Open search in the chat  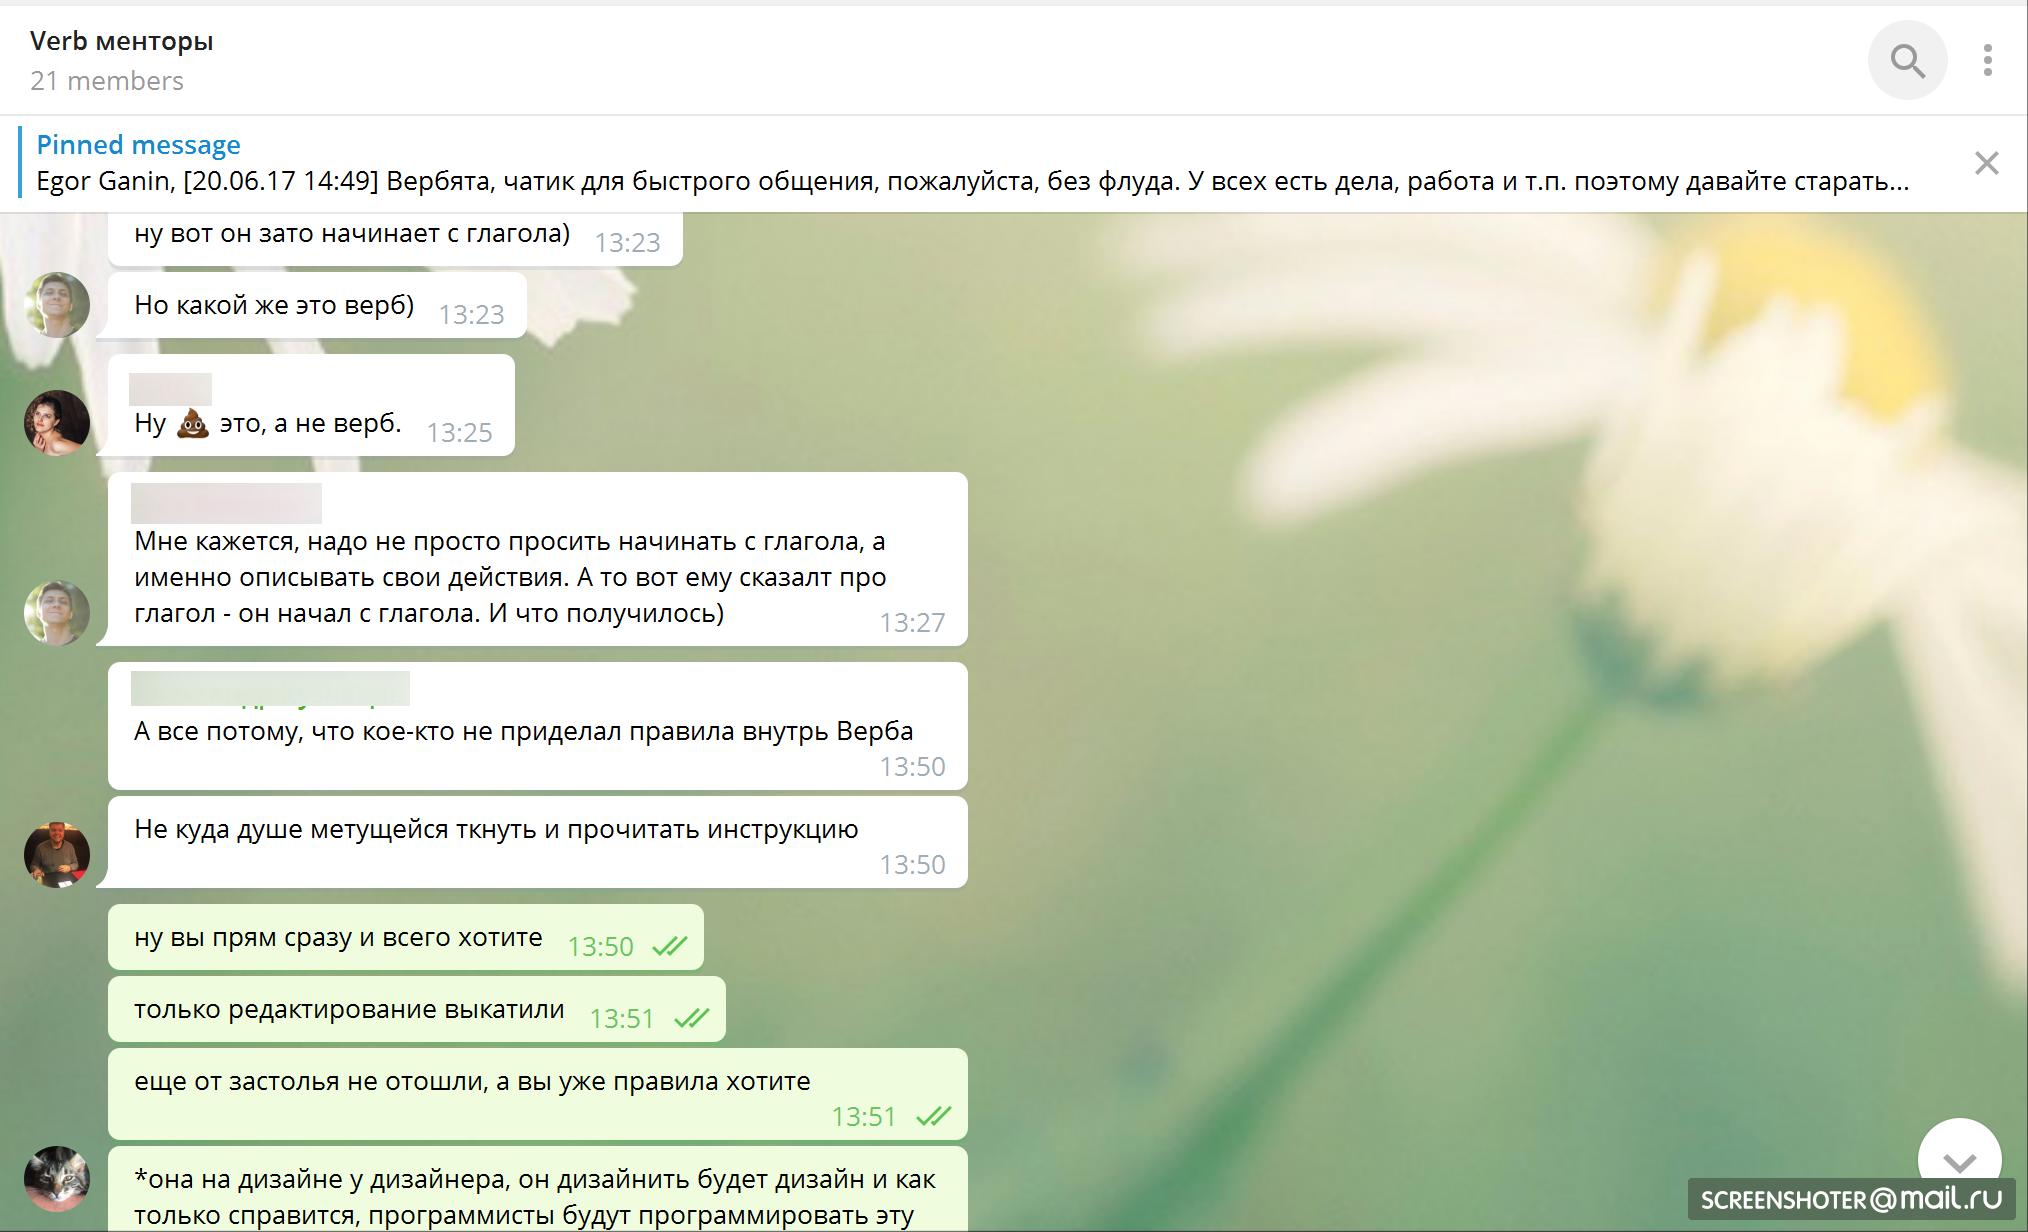1906,61
